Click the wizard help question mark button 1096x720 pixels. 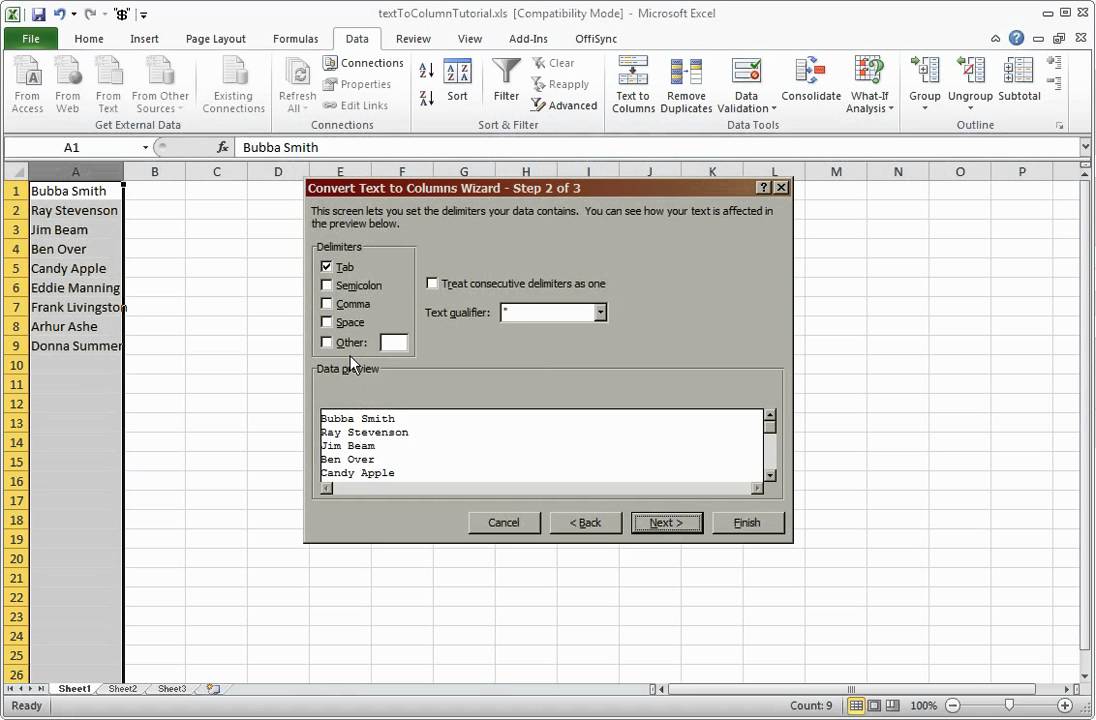(x=764, y=187)
